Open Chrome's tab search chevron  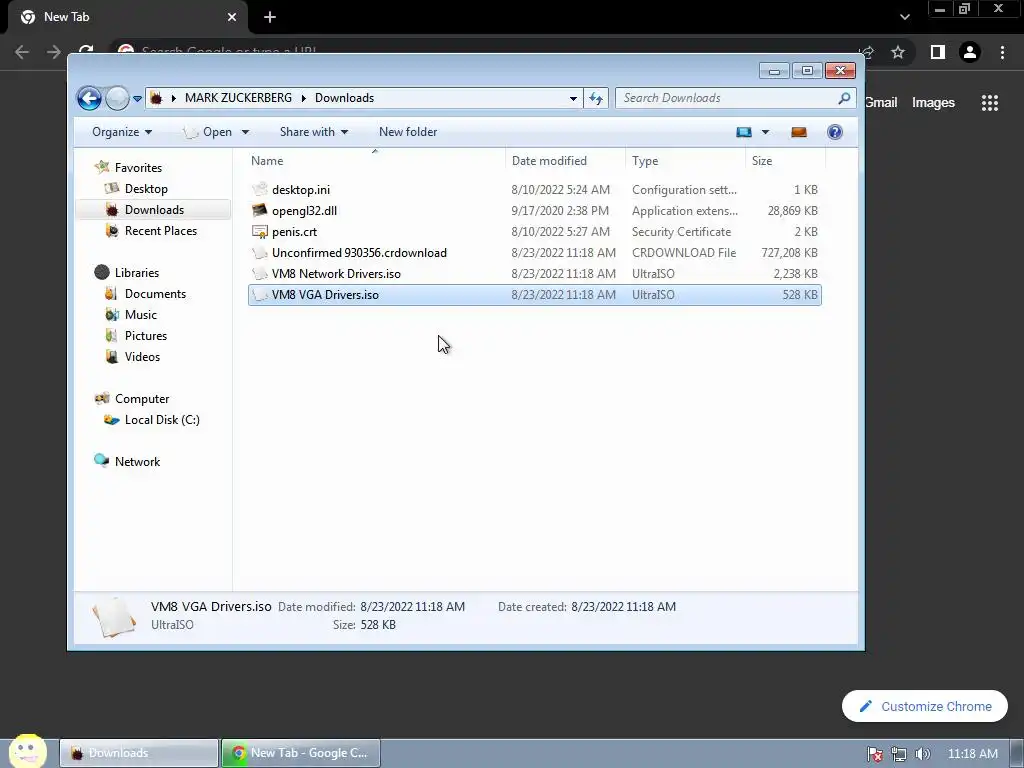pyautogui.click(x=904, y=17)
